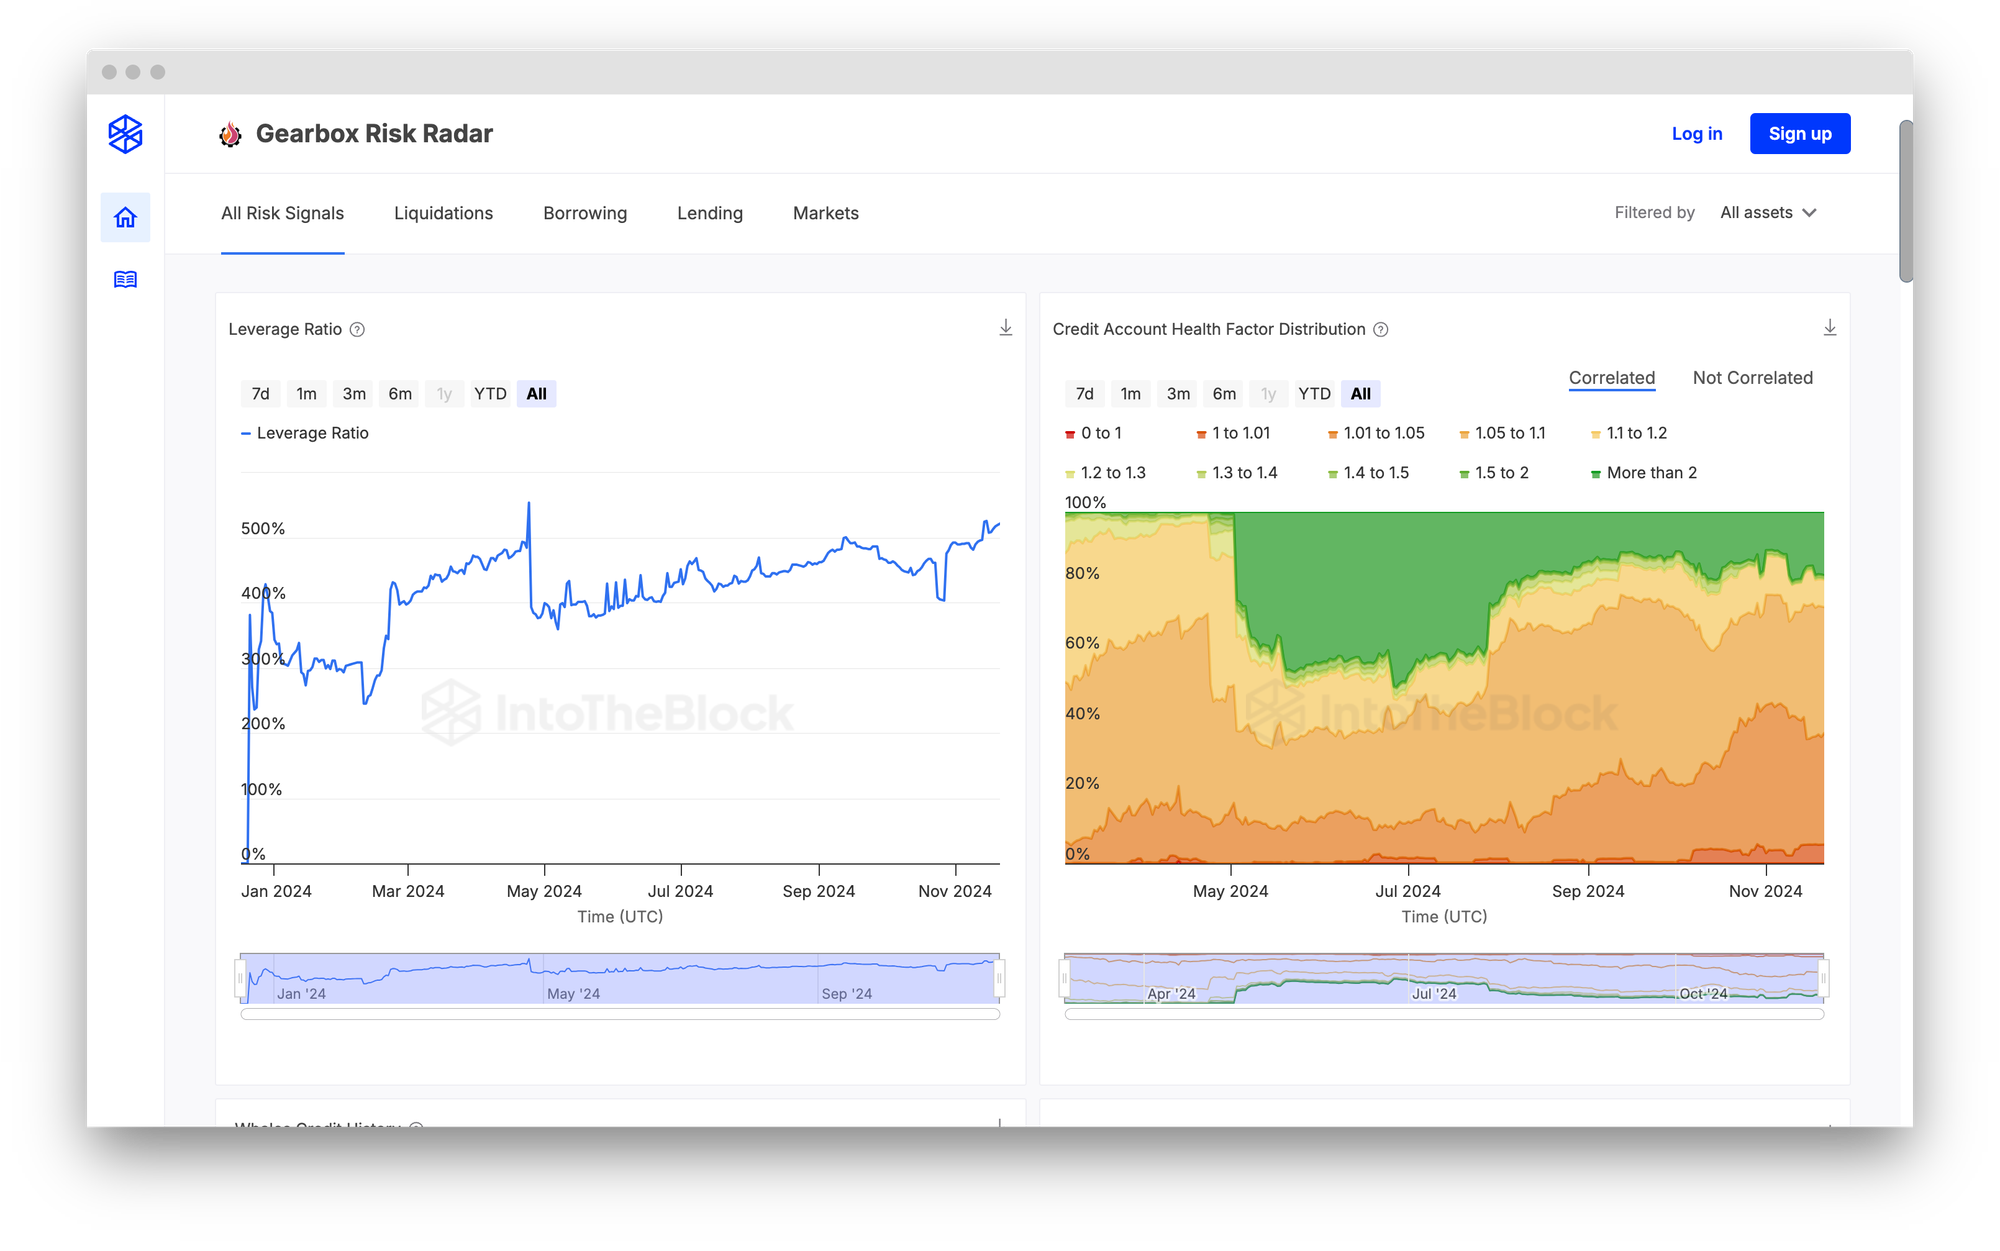Screen dimensions: 2000x1251
Task: Switch distribution to Not Correlated
Action: click(x=1752, y=378)
